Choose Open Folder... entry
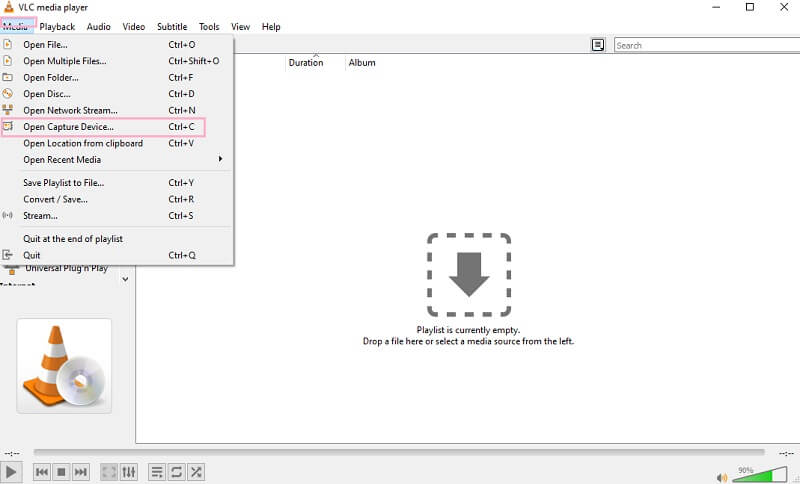Image resolution: width=800 pixels, height=484 pixels. click(116, 78)
